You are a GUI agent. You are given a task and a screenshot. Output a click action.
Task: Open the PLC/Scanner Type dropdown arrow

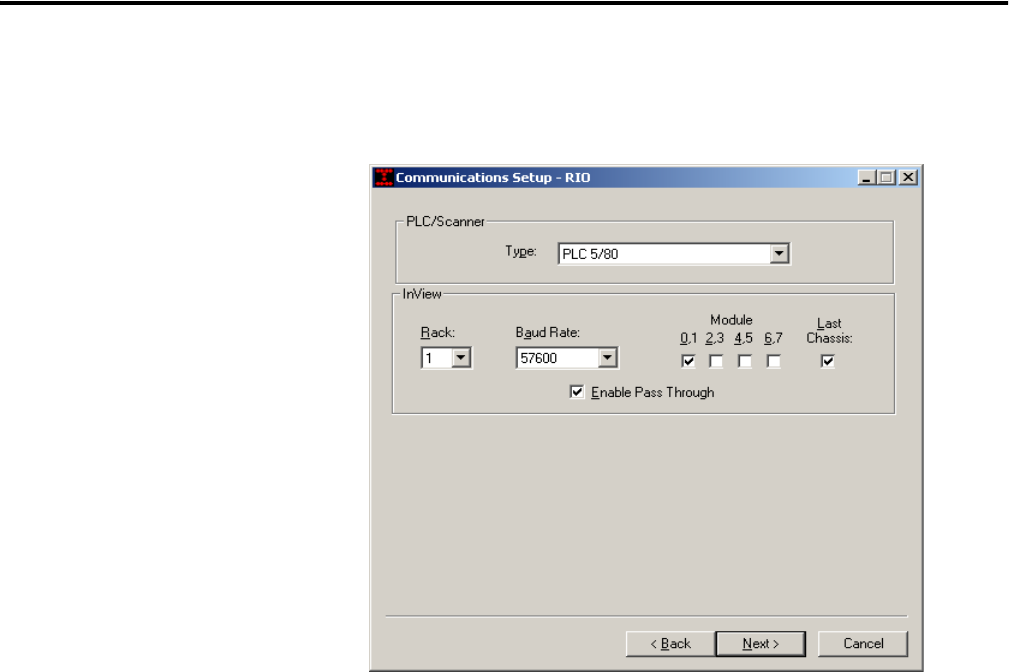[x=779, y=254]
